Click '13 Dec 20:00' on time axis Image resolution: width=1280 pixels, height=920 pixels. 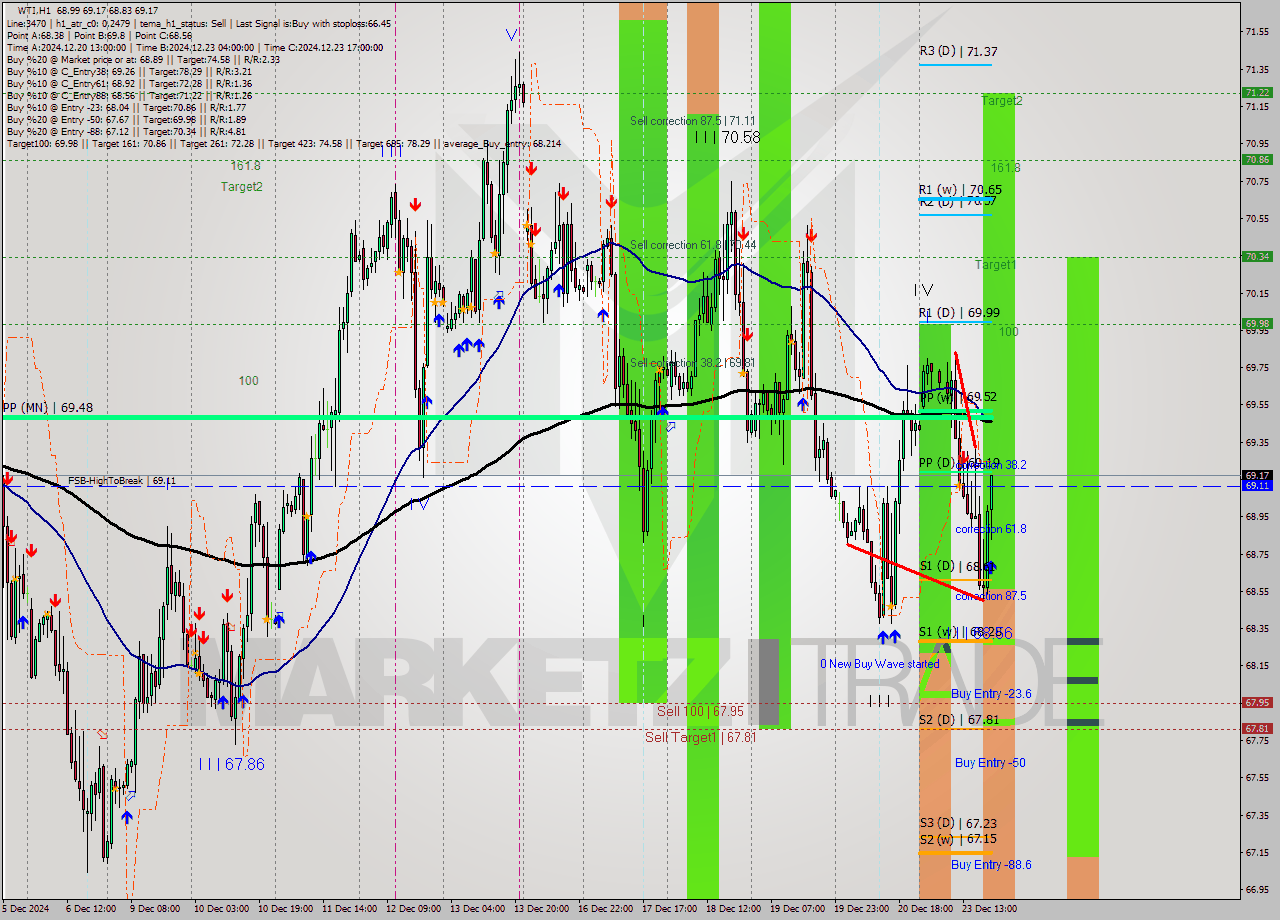pyautogui.click(x=543, y=909)
